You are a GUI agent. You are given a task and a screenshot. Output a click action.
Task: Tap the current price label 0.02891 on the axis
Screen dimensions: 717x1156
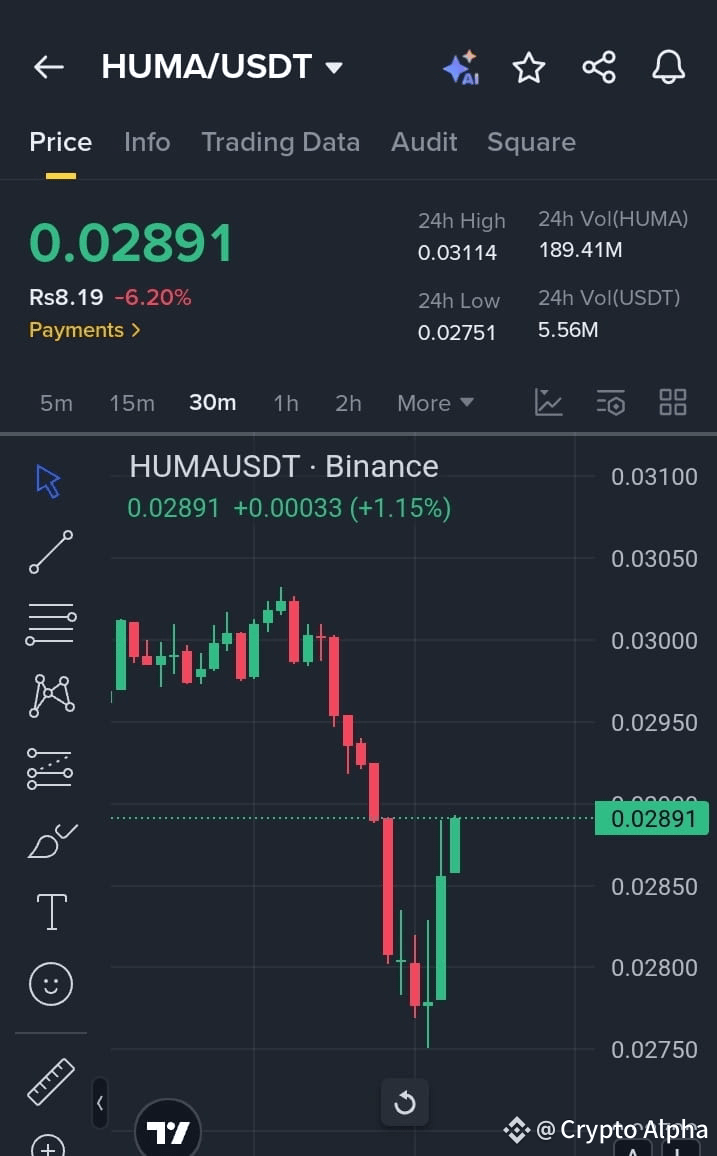coord(652,818)
